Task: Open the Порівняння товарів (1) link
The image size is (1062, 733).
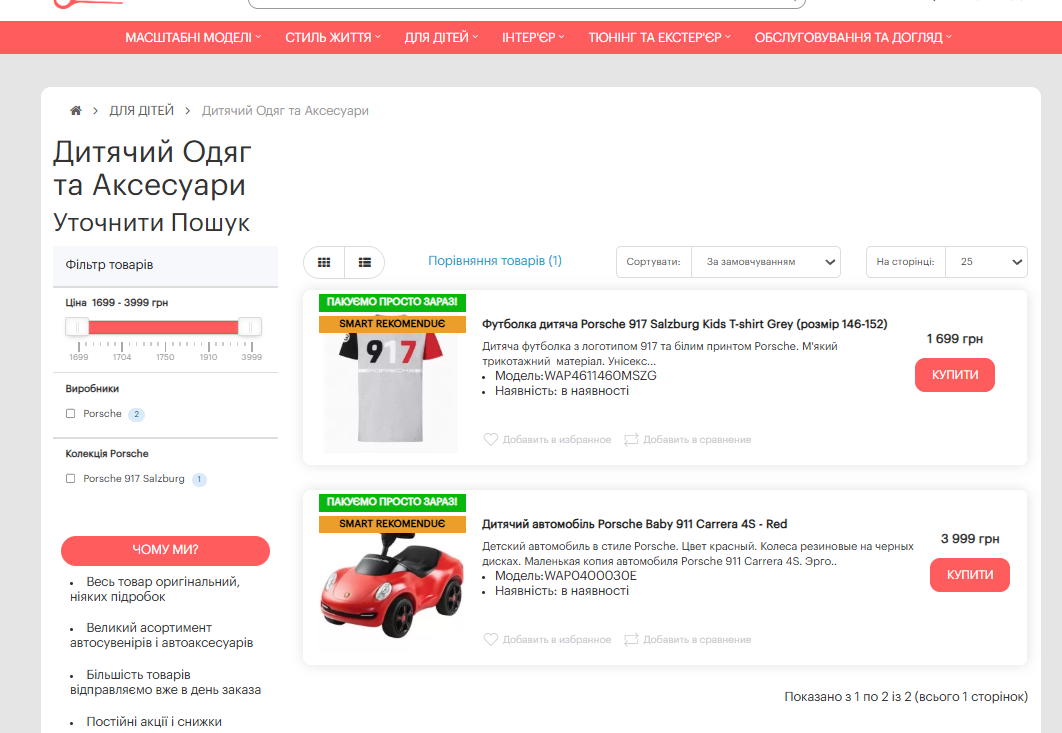Action: 495,261
